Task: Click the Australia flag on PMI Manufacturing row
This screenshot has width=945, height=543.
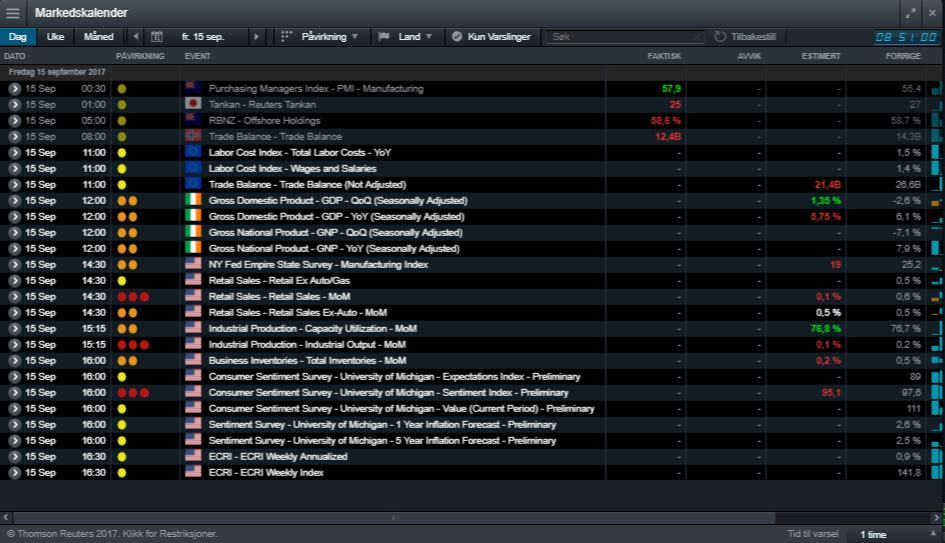Action: 193,88
